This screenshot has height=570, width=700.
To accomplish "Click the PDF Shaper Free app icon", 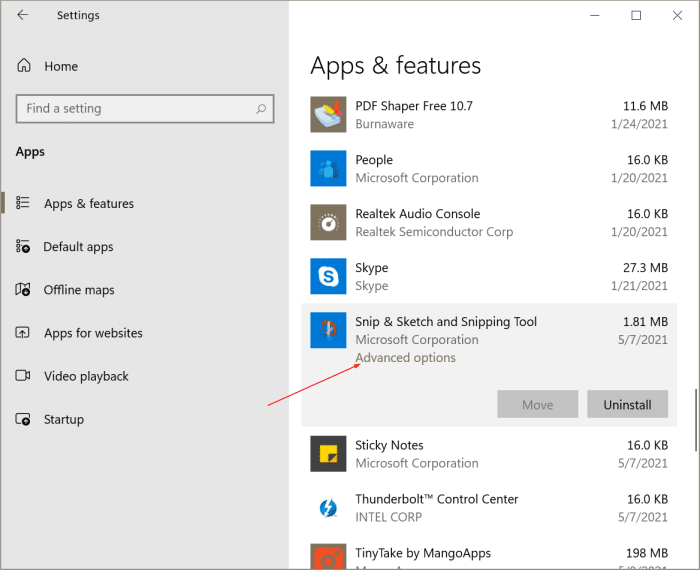I will (328, 115).
